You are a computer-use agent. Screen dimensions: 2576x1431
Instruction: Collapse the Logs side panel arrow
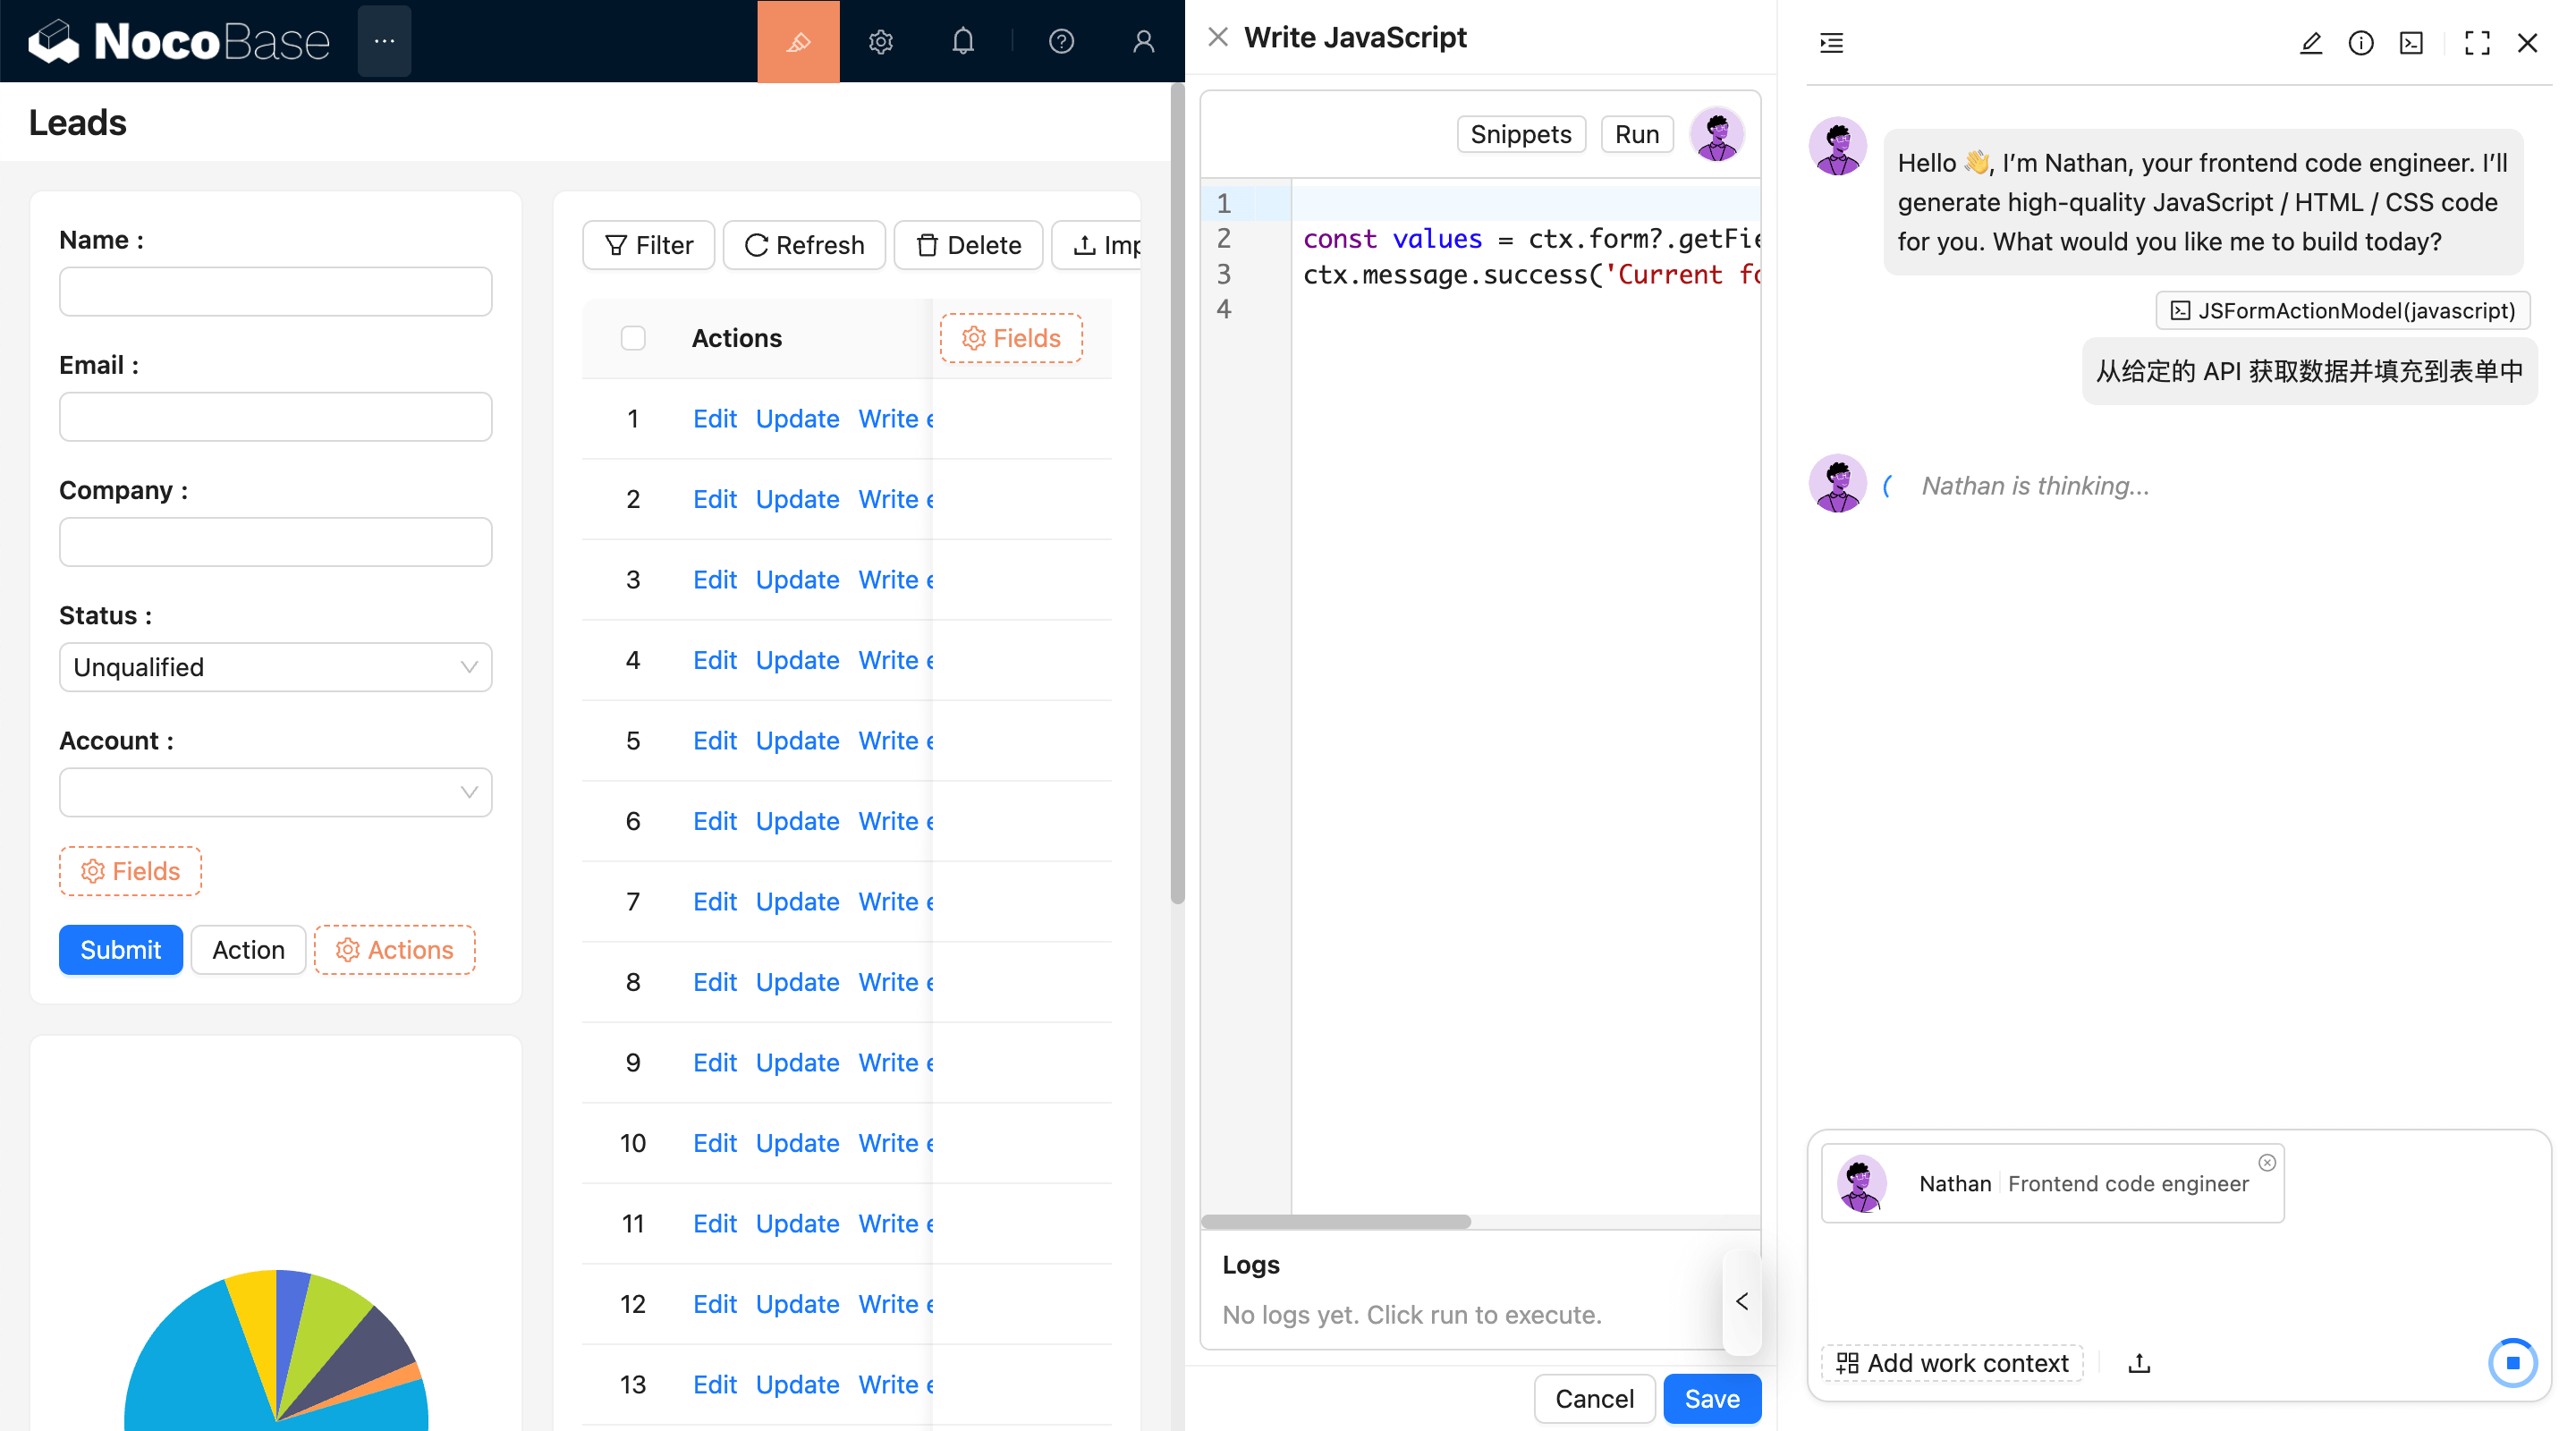pyautogui.click(x=1742, y=1301)
